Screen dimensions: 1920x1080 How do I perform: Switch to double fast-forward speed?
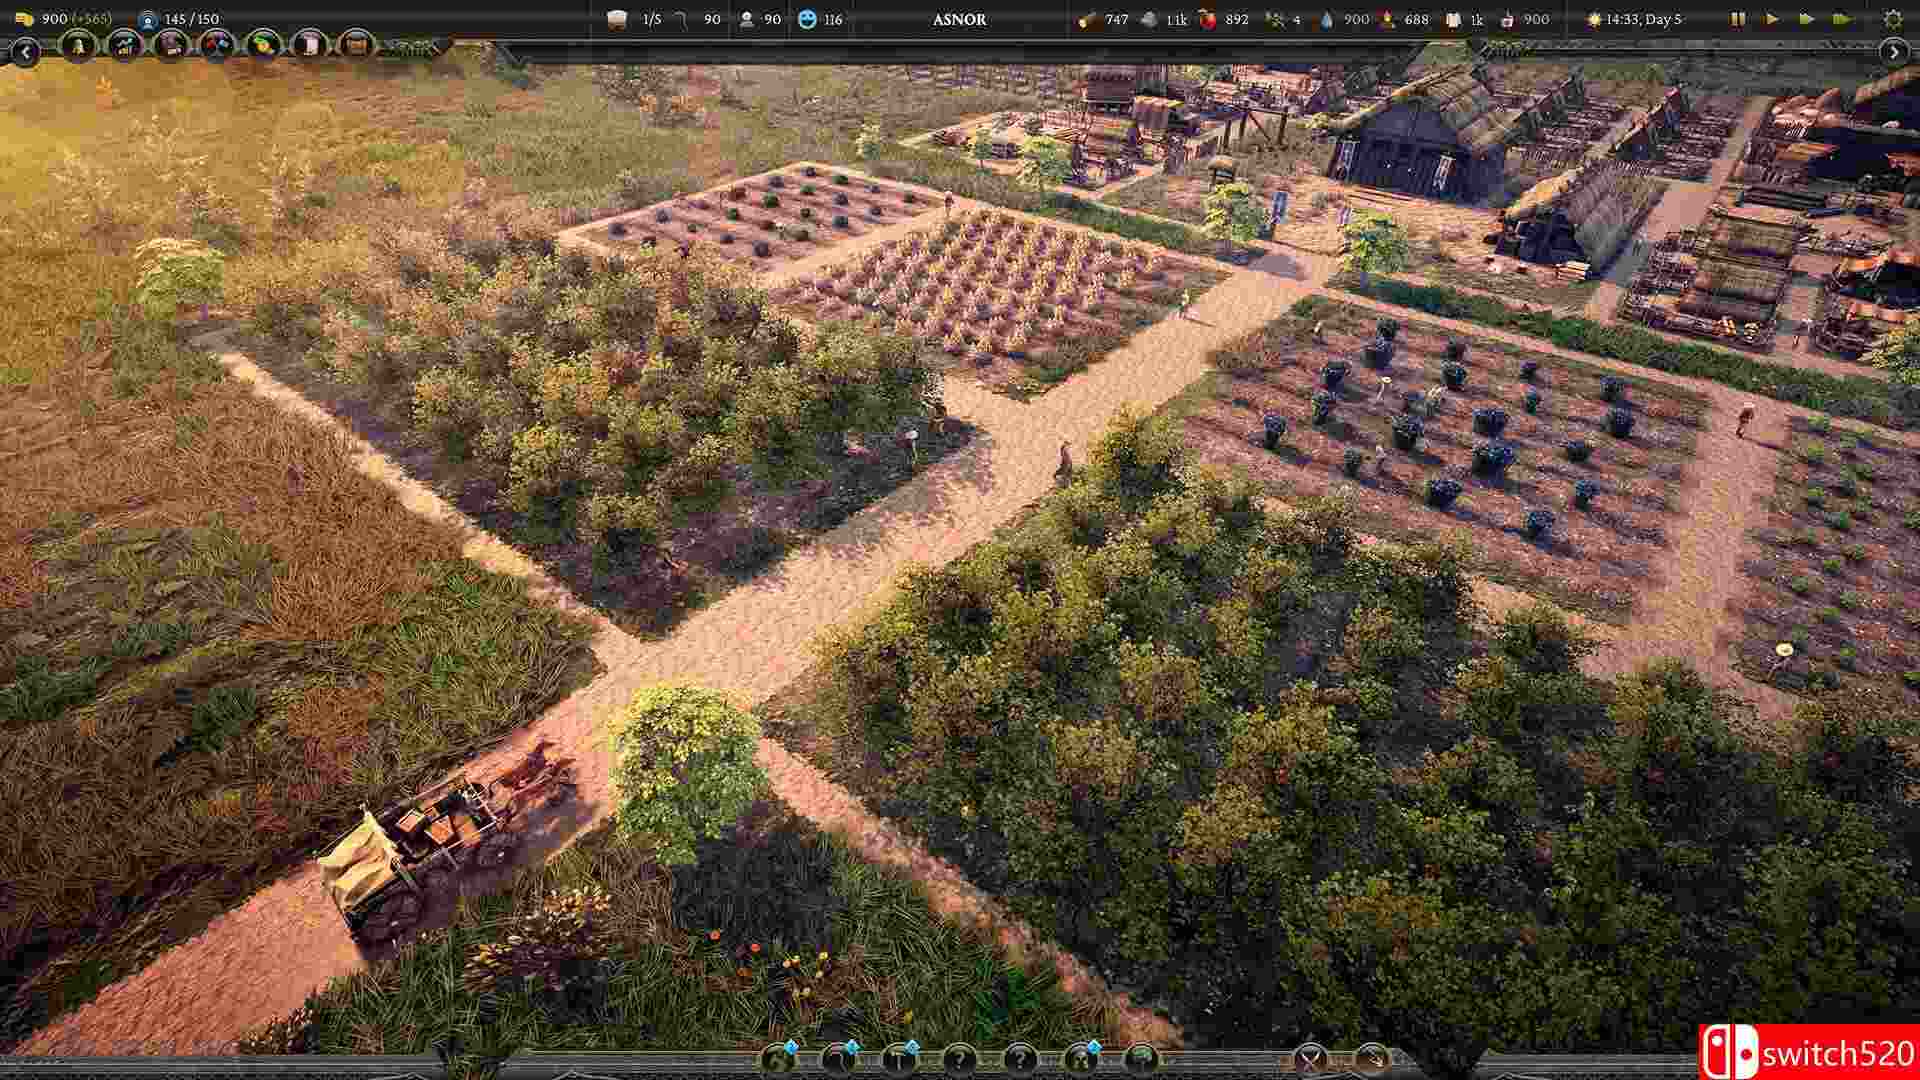pyautogui.click(x=1806, y=19)
